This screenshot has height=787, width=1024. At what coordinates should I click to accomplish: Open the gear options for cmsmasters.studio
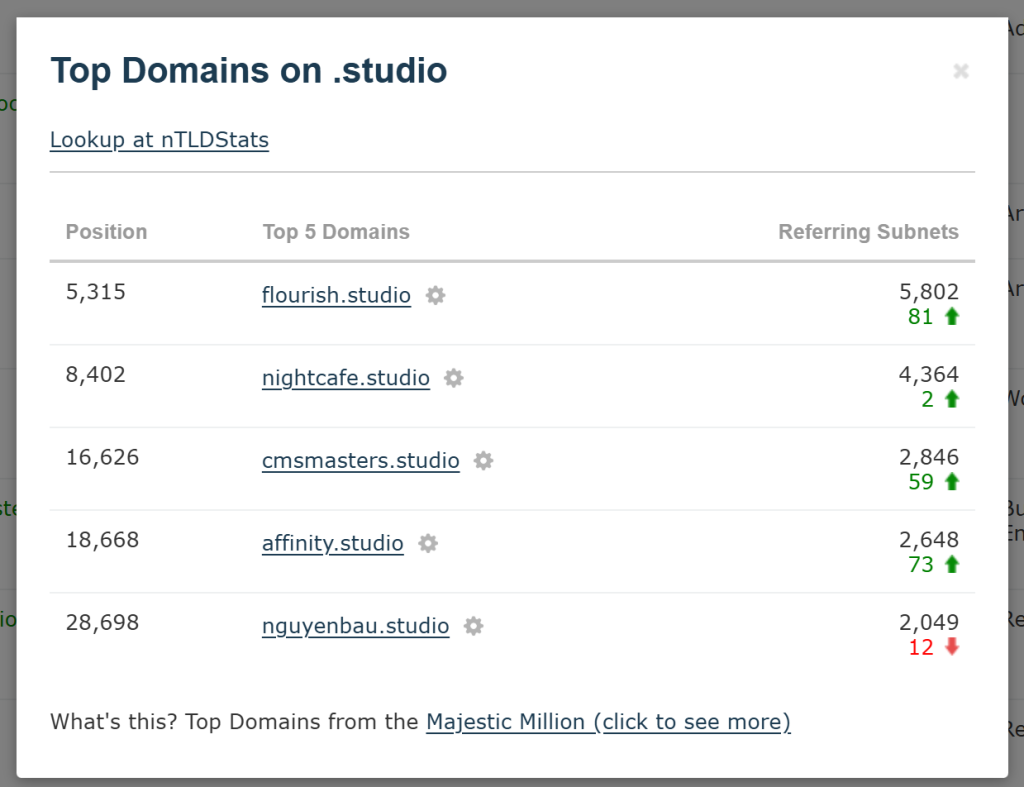click(483, 461)
